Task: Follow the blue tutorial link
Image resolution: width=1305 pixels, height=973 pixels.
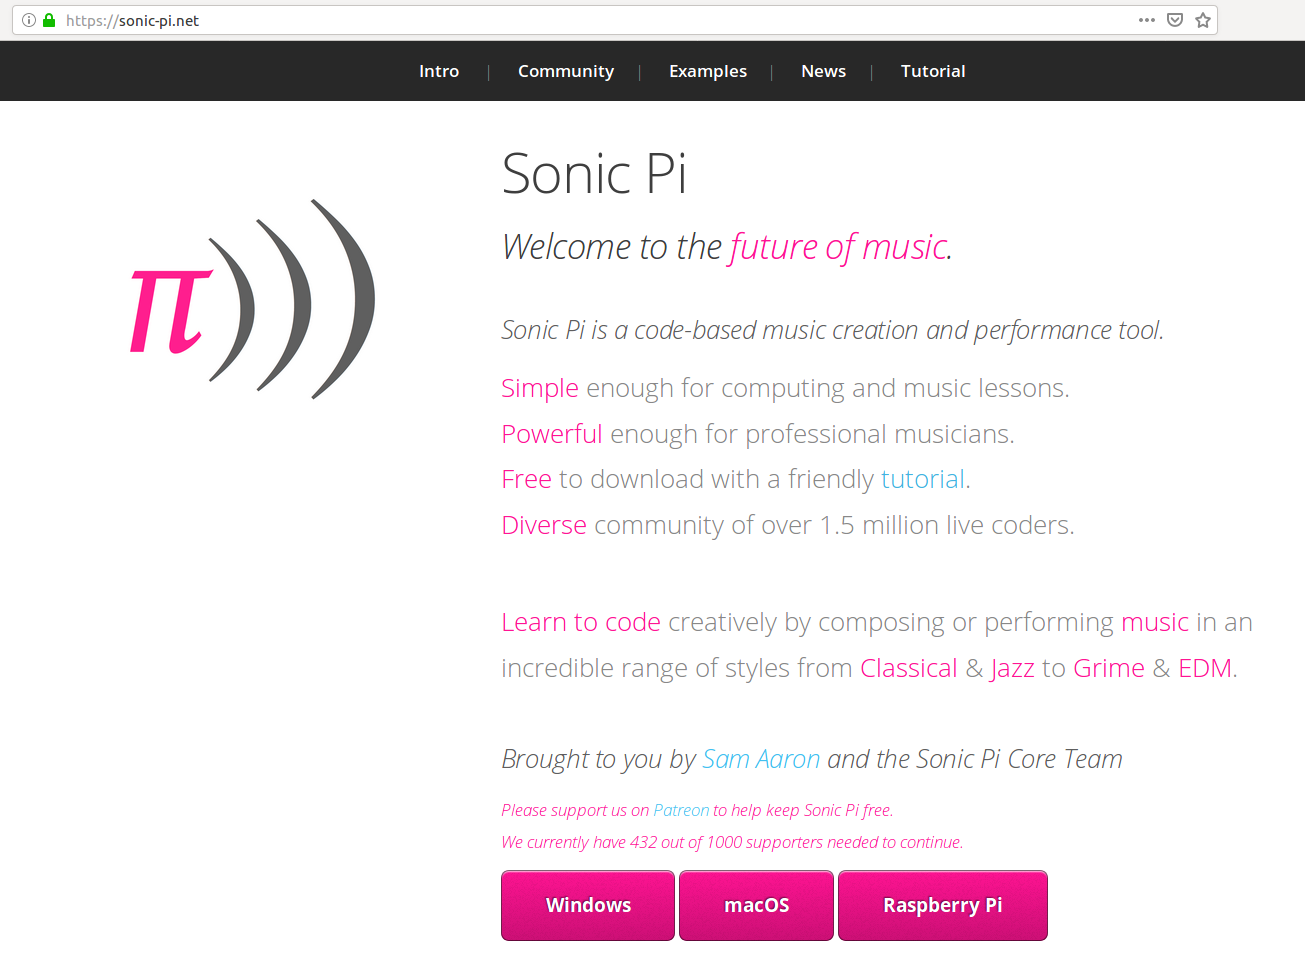Action: pos(923,479)
